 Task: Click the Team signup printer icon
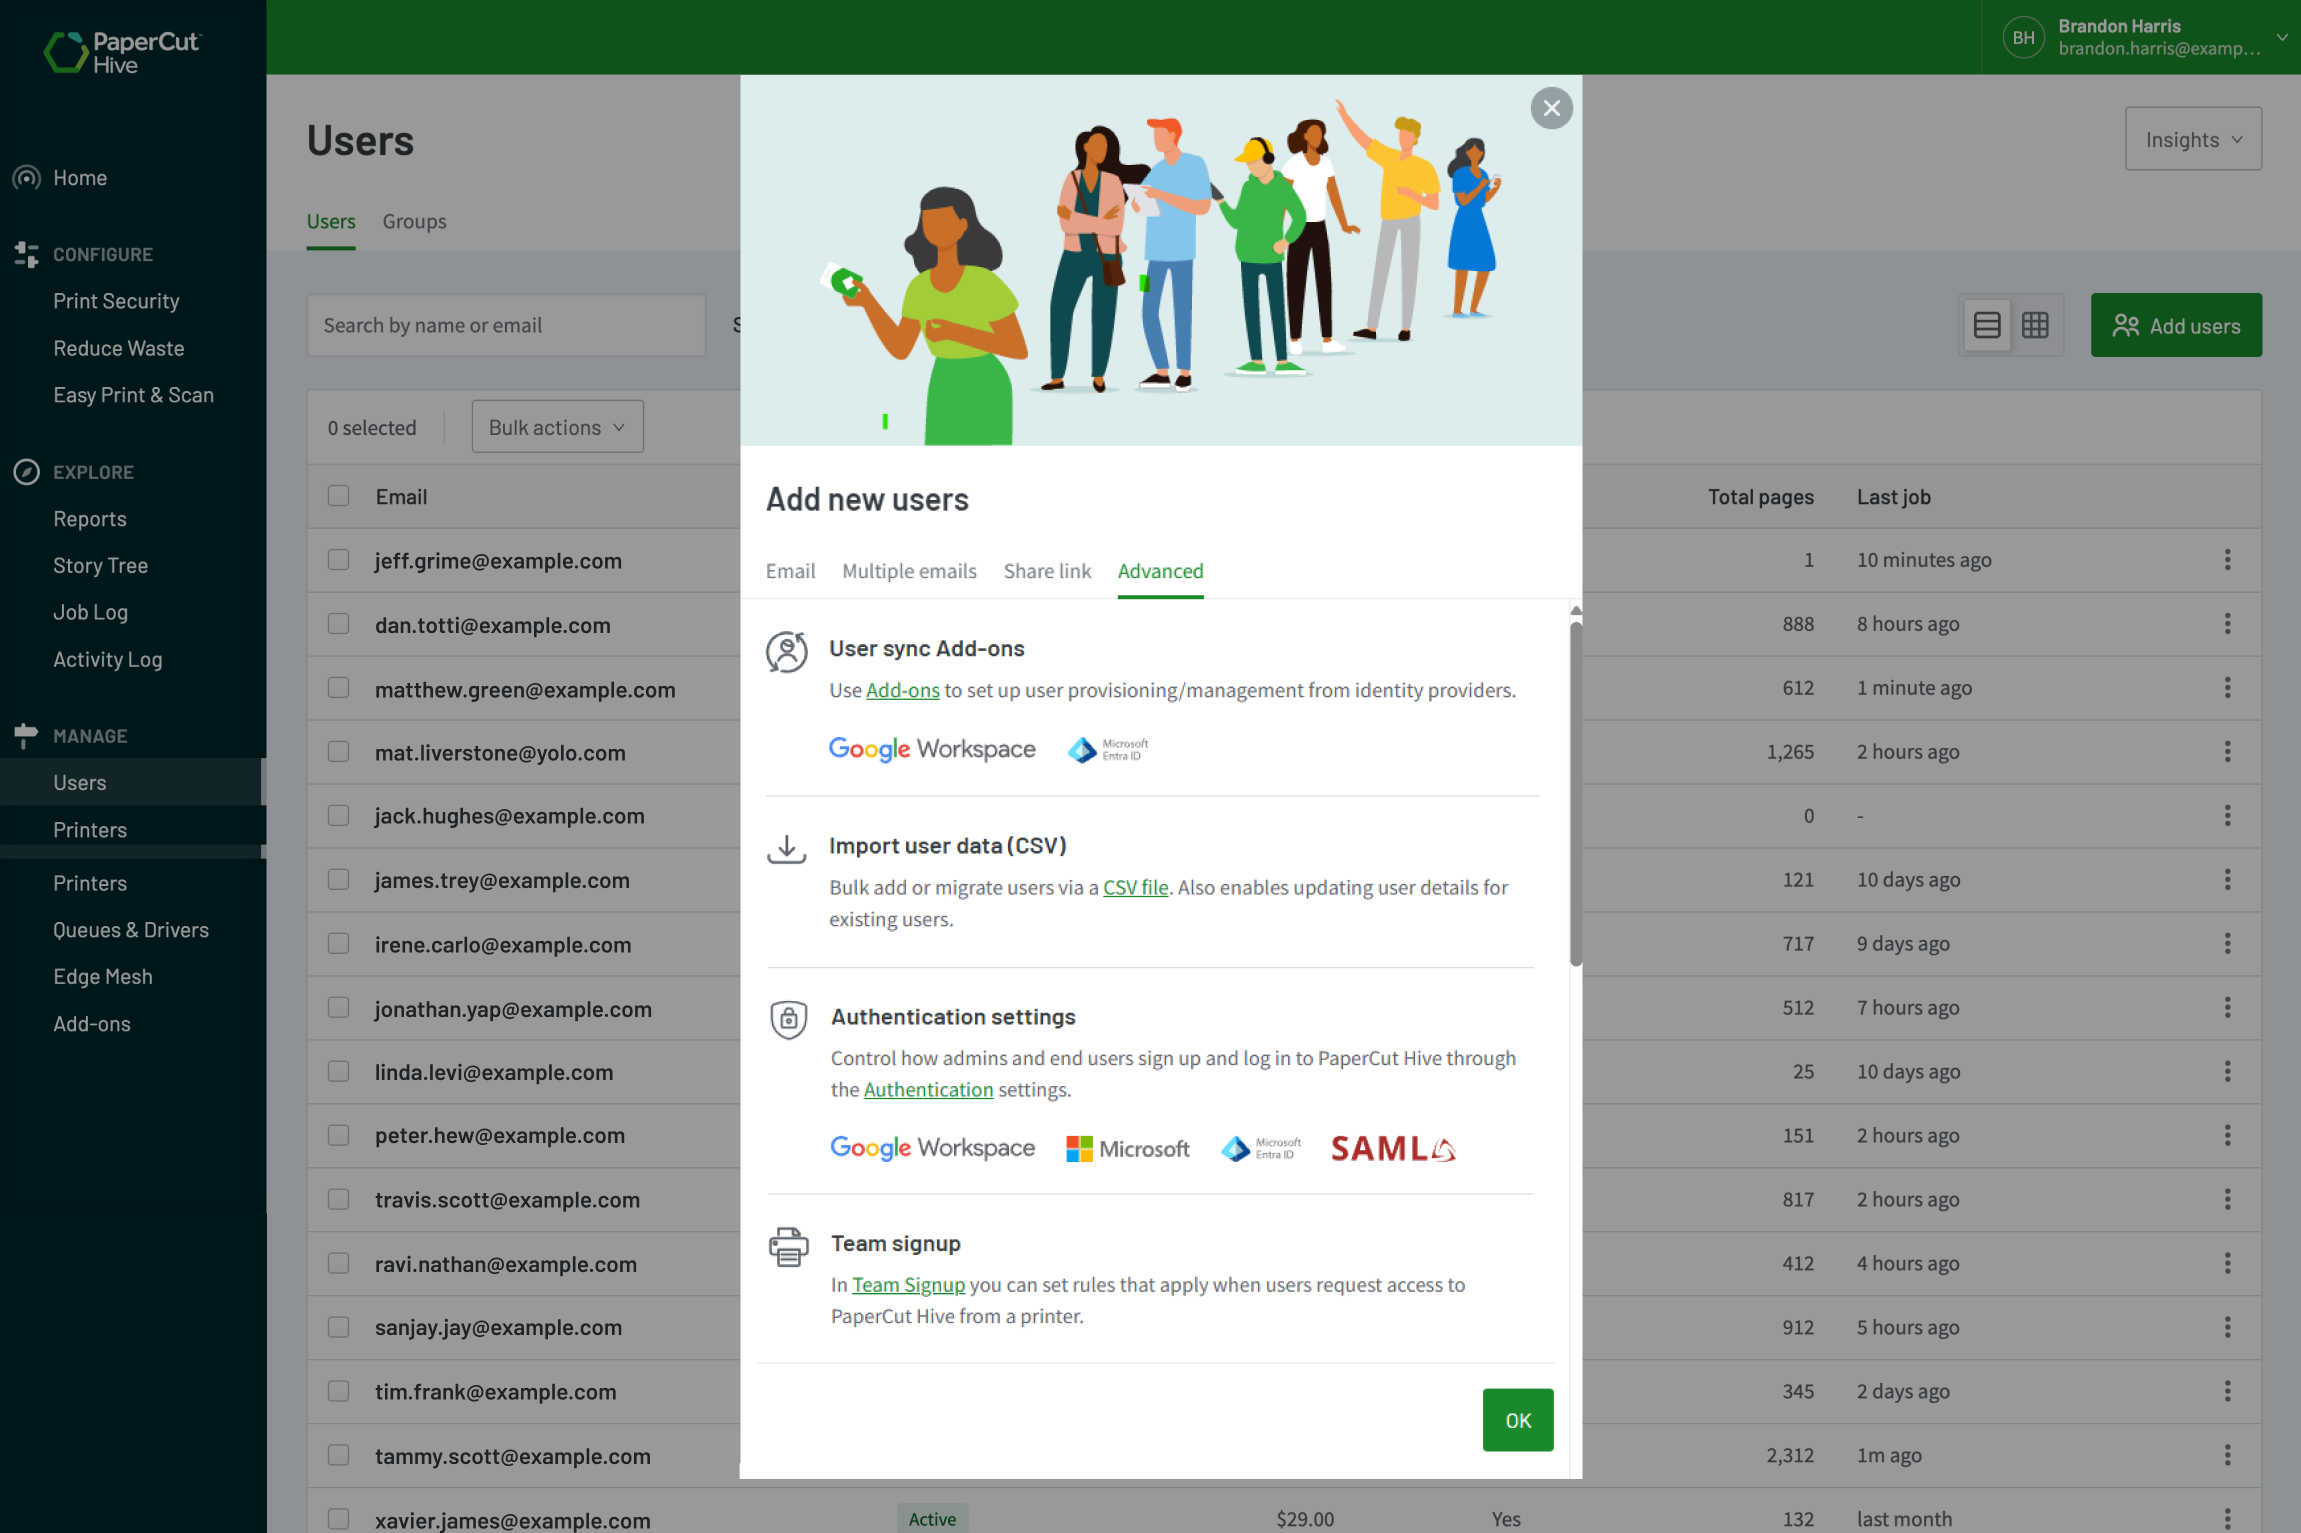click(x=787, y=1246)
